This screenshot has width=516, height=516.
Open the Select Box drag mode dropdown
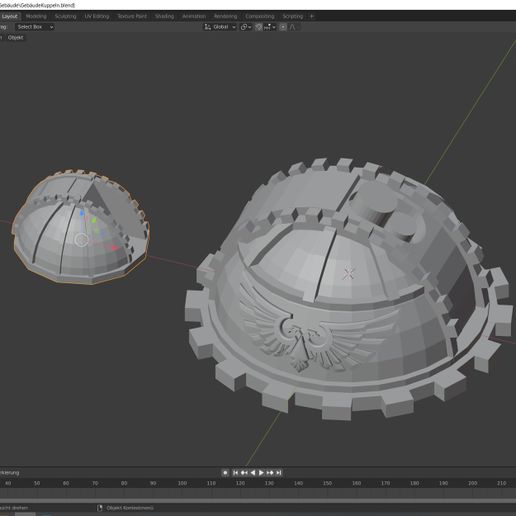(35, 27)
